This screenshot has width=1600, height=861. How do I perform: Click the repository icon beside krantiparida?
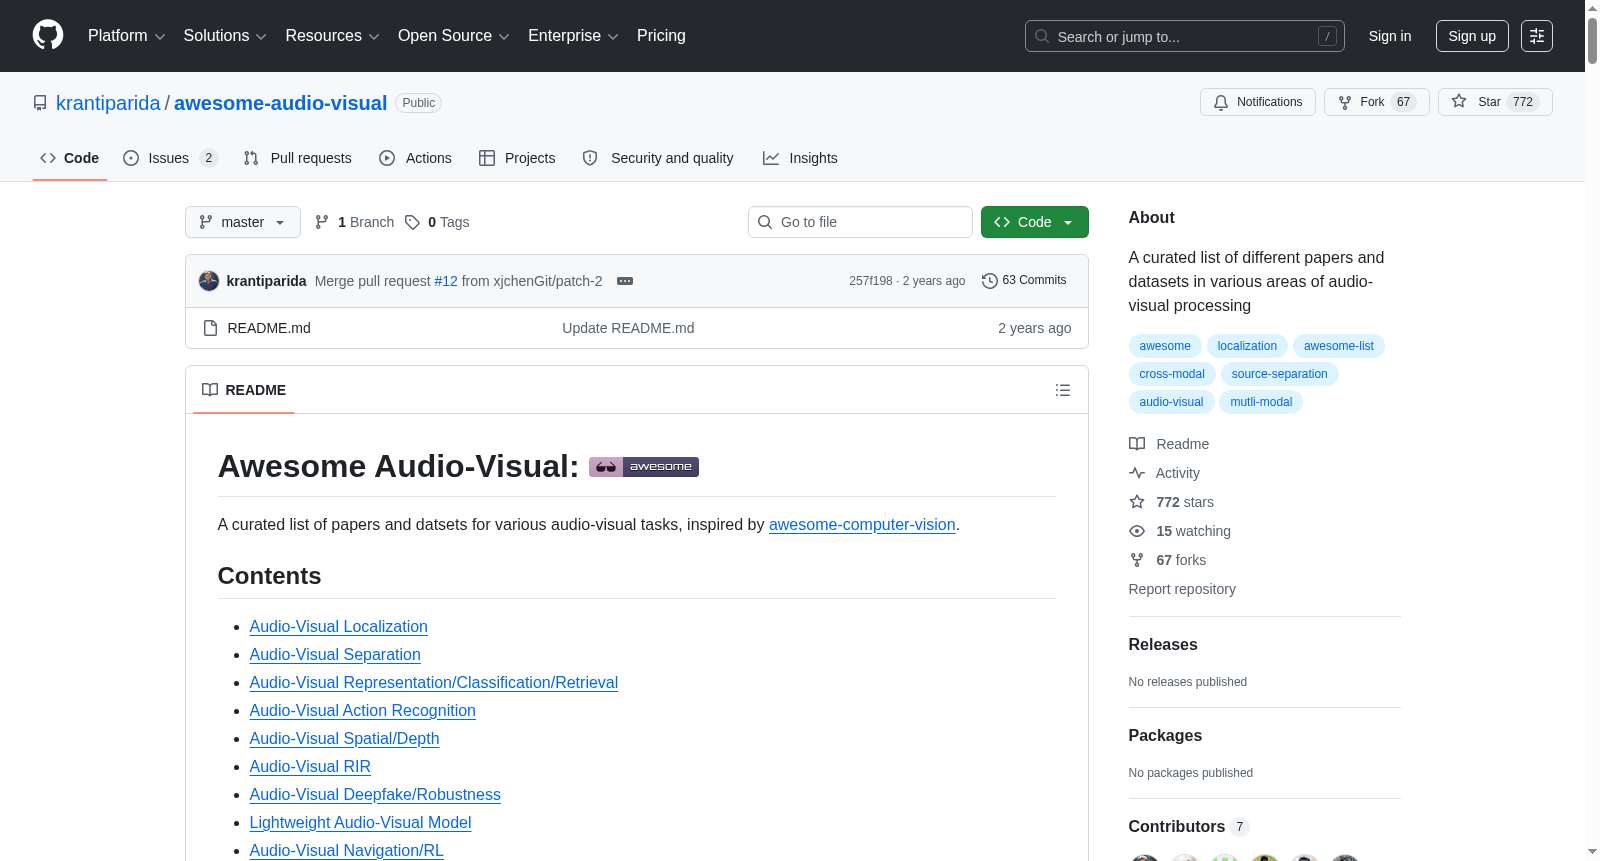pyautogui.click(x=40, y=103)
